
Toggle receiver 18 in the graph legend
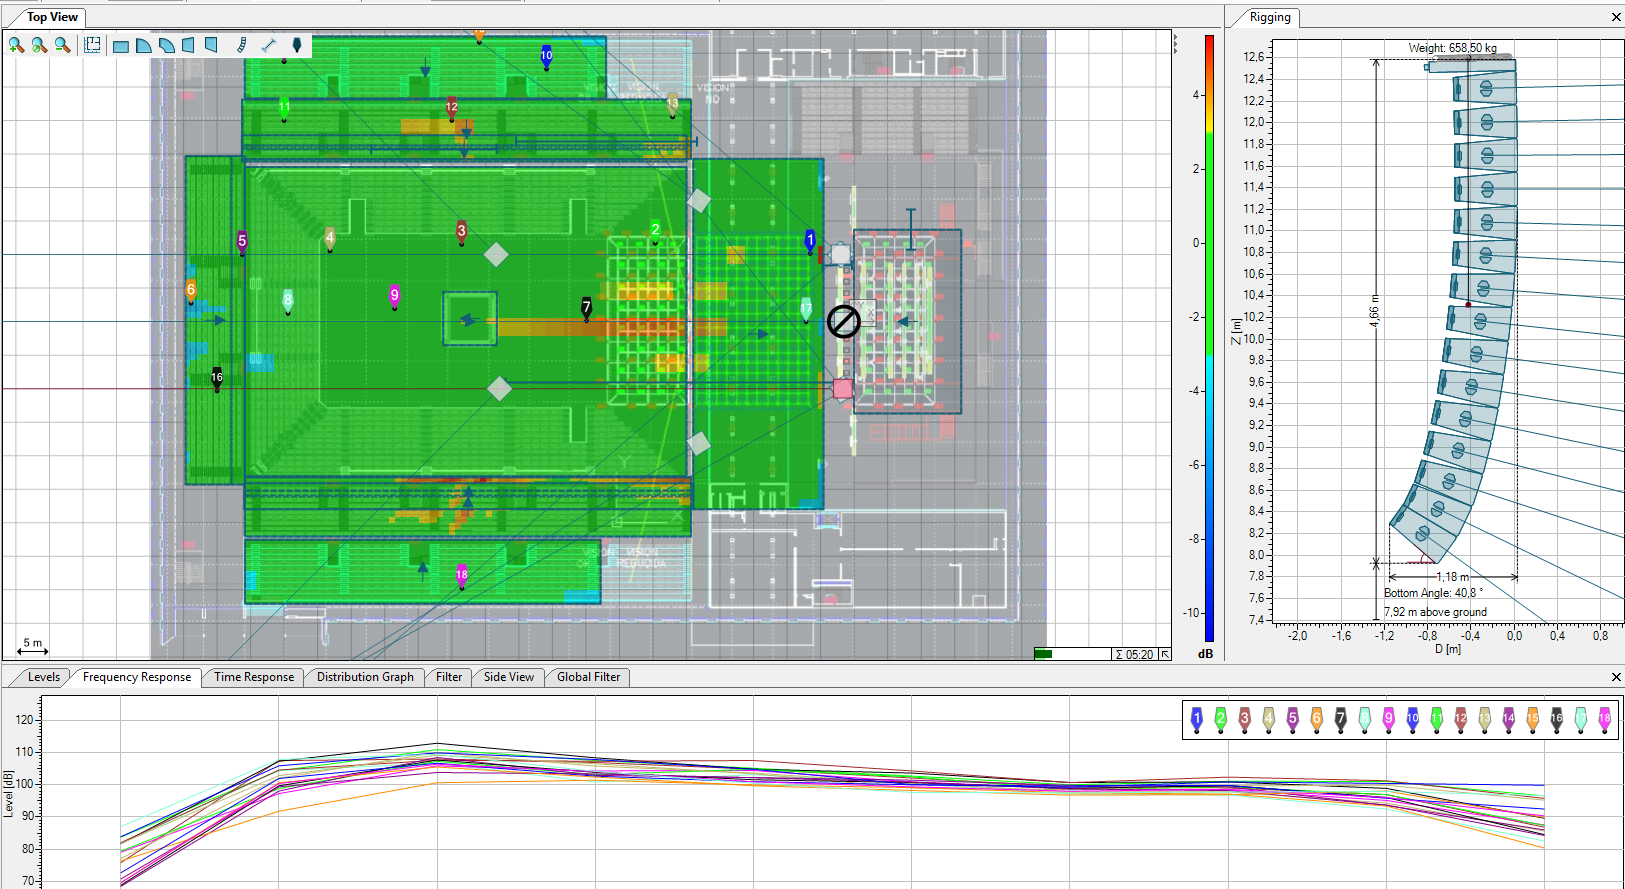coord(1604,718)
